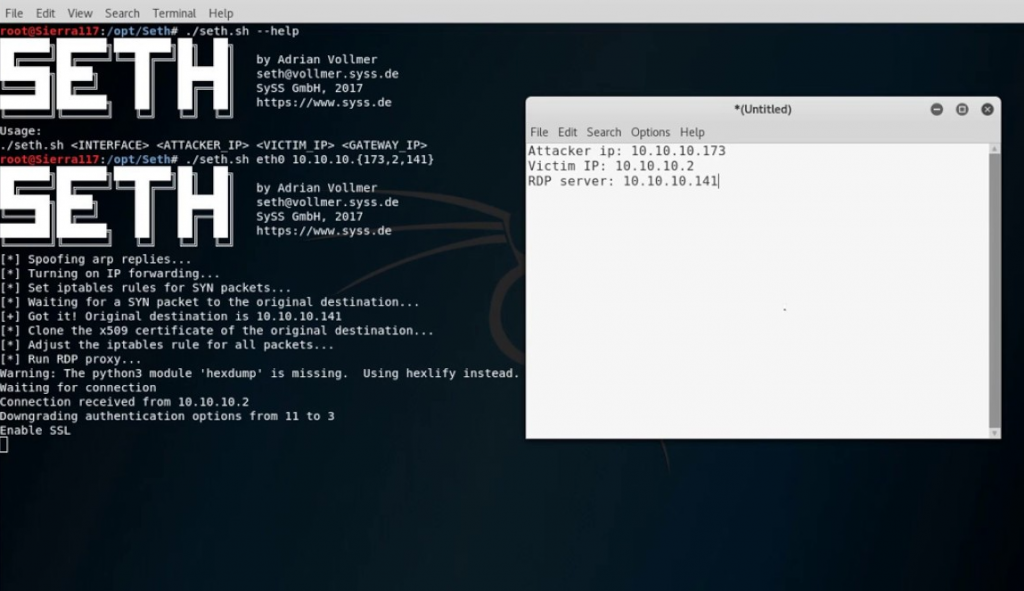The width and height of the screenshot is (1024, 591).
Task: Click first 'by Adrian Vollmer' banner text
Action: [317, 59]
